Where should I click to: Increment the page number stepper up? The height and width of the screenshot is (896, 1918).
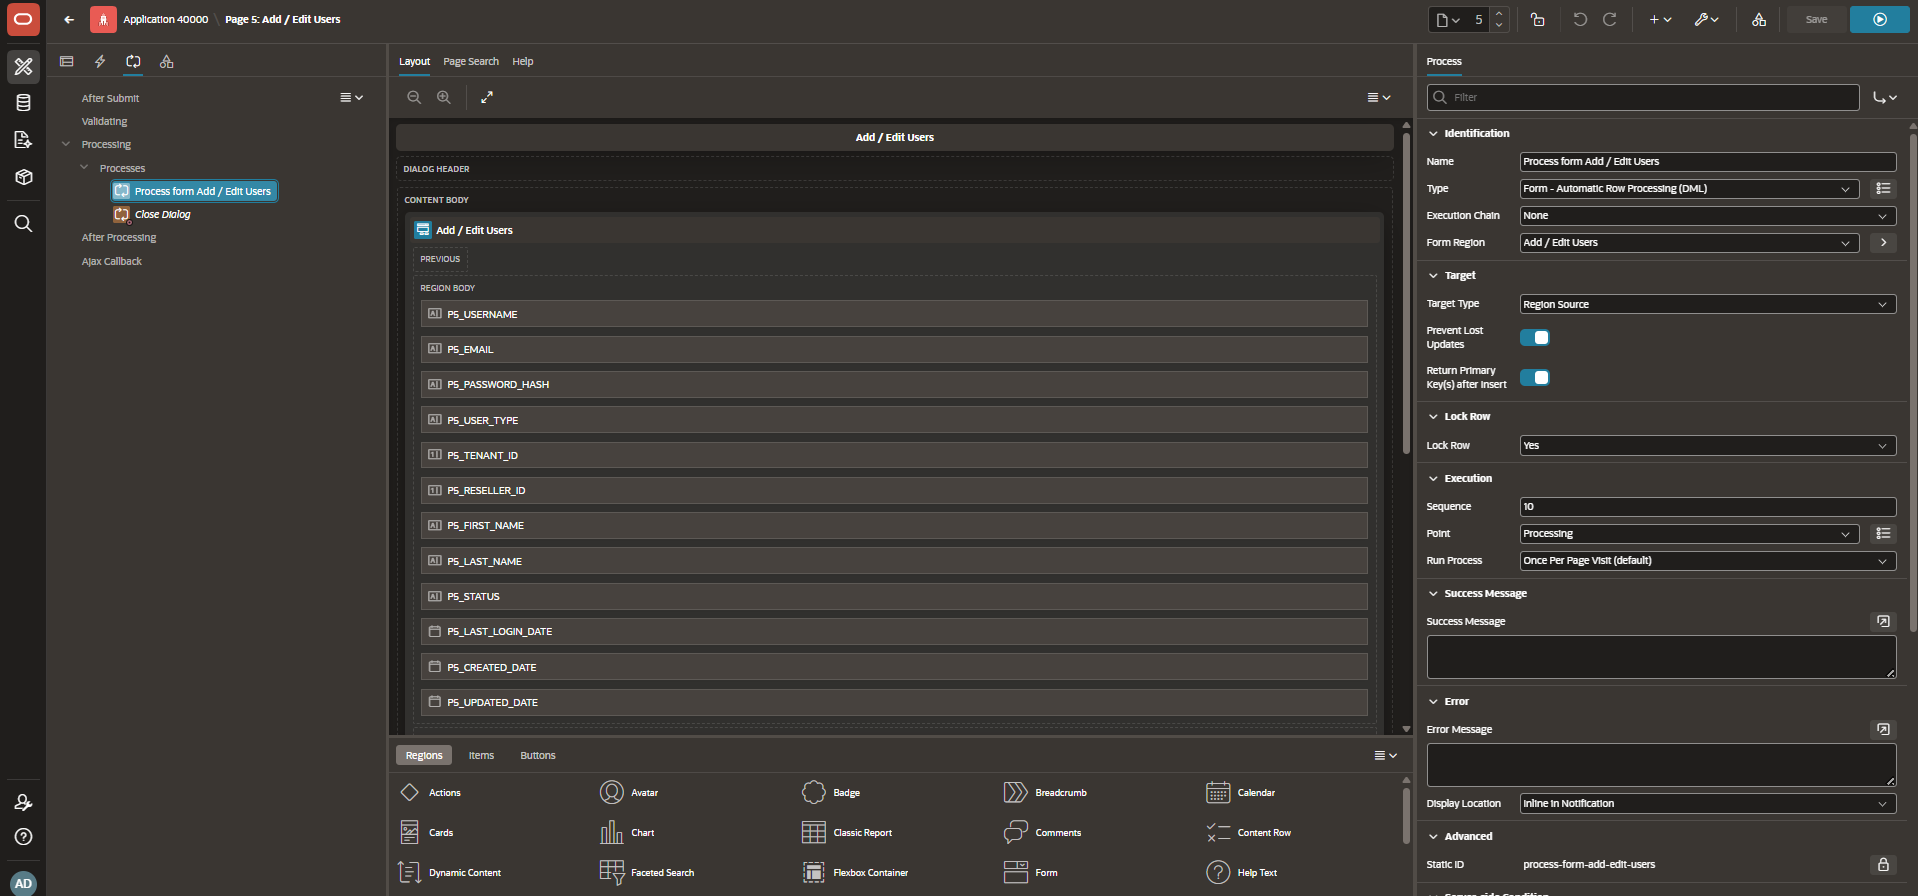1498,13
